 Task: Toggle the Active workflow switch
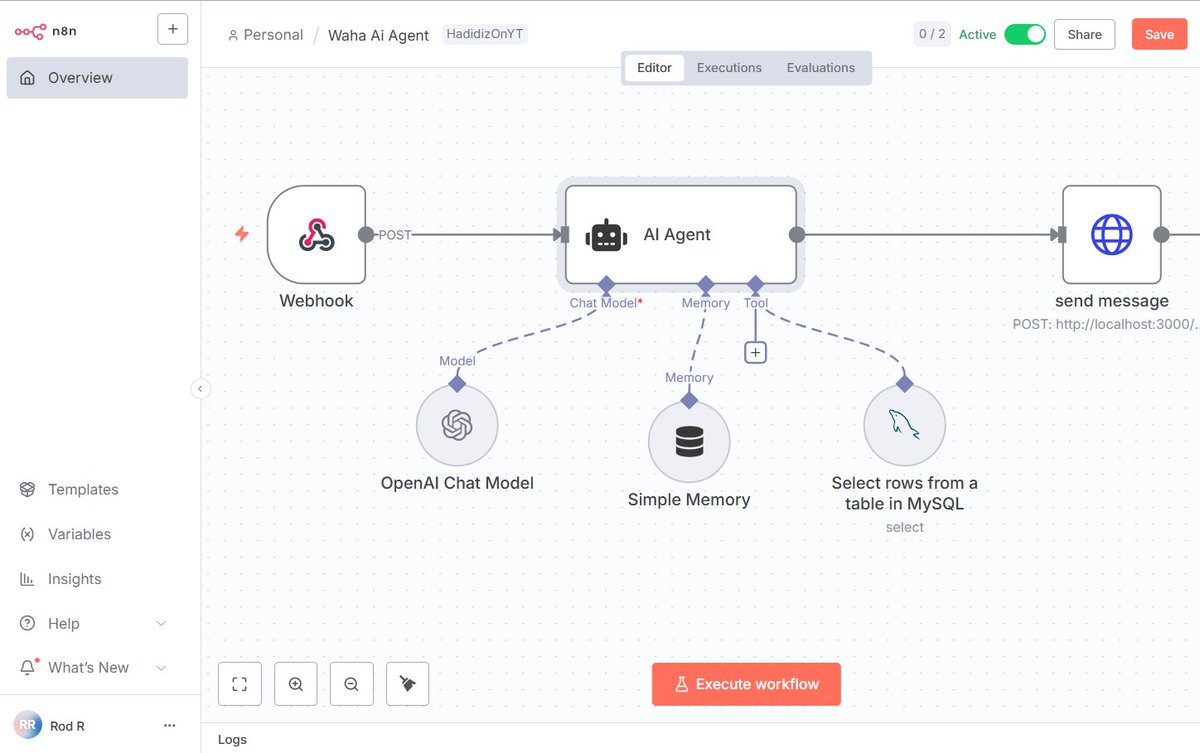(x=1024, y=34)
